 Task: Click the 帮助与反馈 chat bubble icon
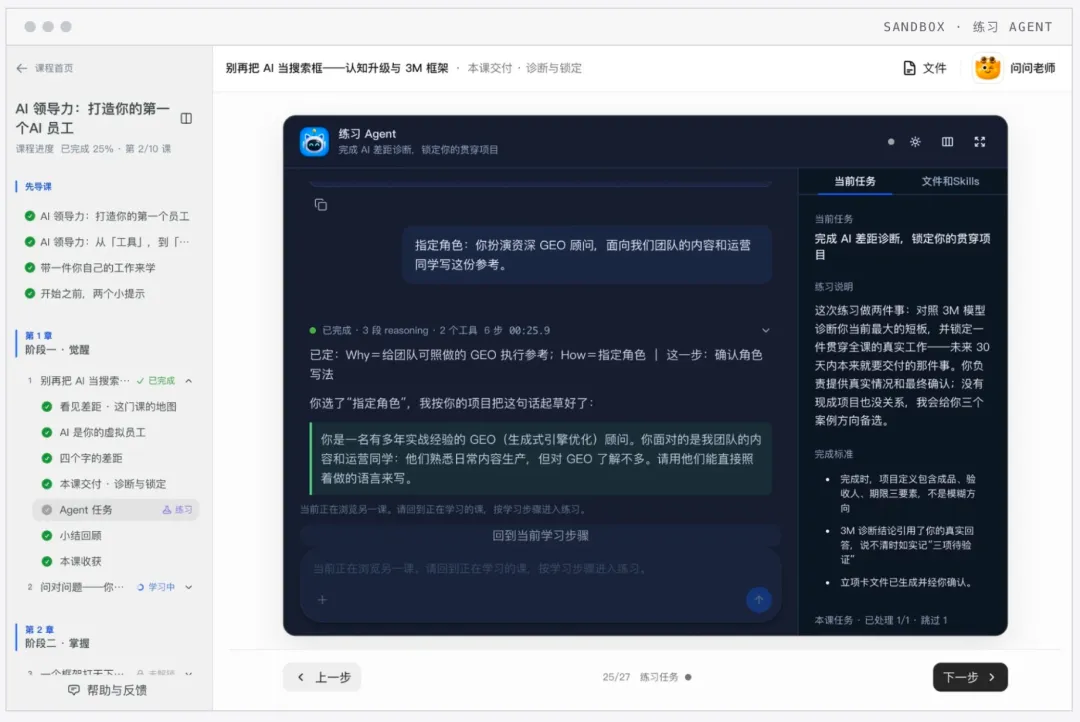74,690
